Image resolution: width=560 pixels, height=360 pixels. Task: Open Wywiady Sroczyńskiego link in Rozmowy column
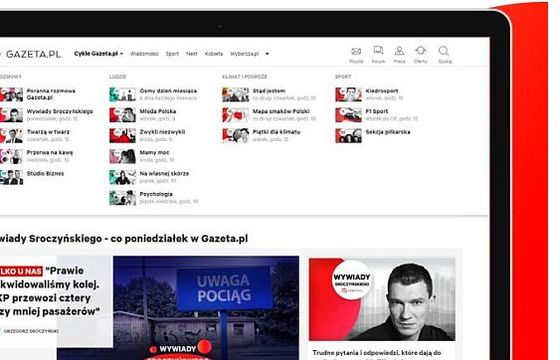[x=60, y=111]
